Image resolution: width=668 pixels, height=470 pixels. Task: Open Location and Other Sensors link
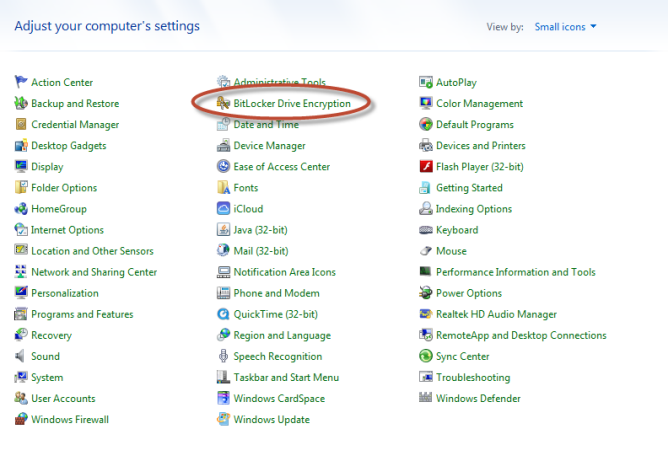click(92, 251)
